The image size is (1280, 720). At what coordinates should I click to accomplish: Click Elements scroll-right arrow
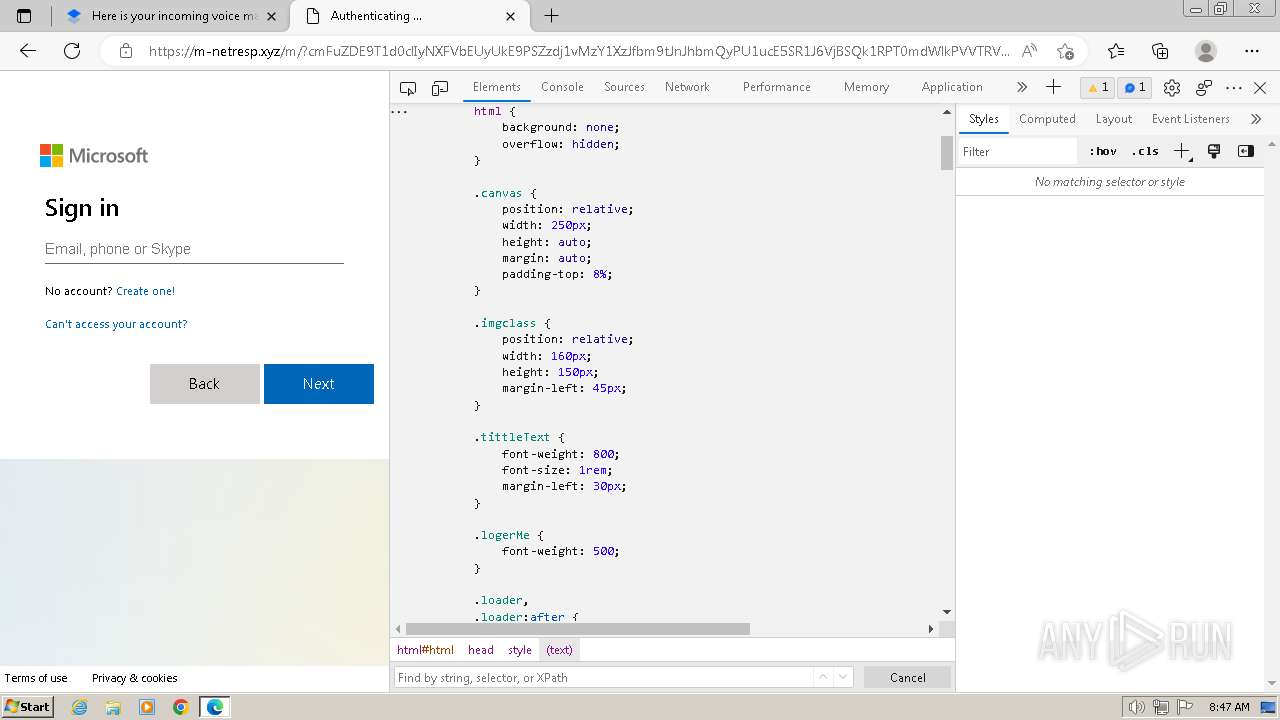point(931,629)
